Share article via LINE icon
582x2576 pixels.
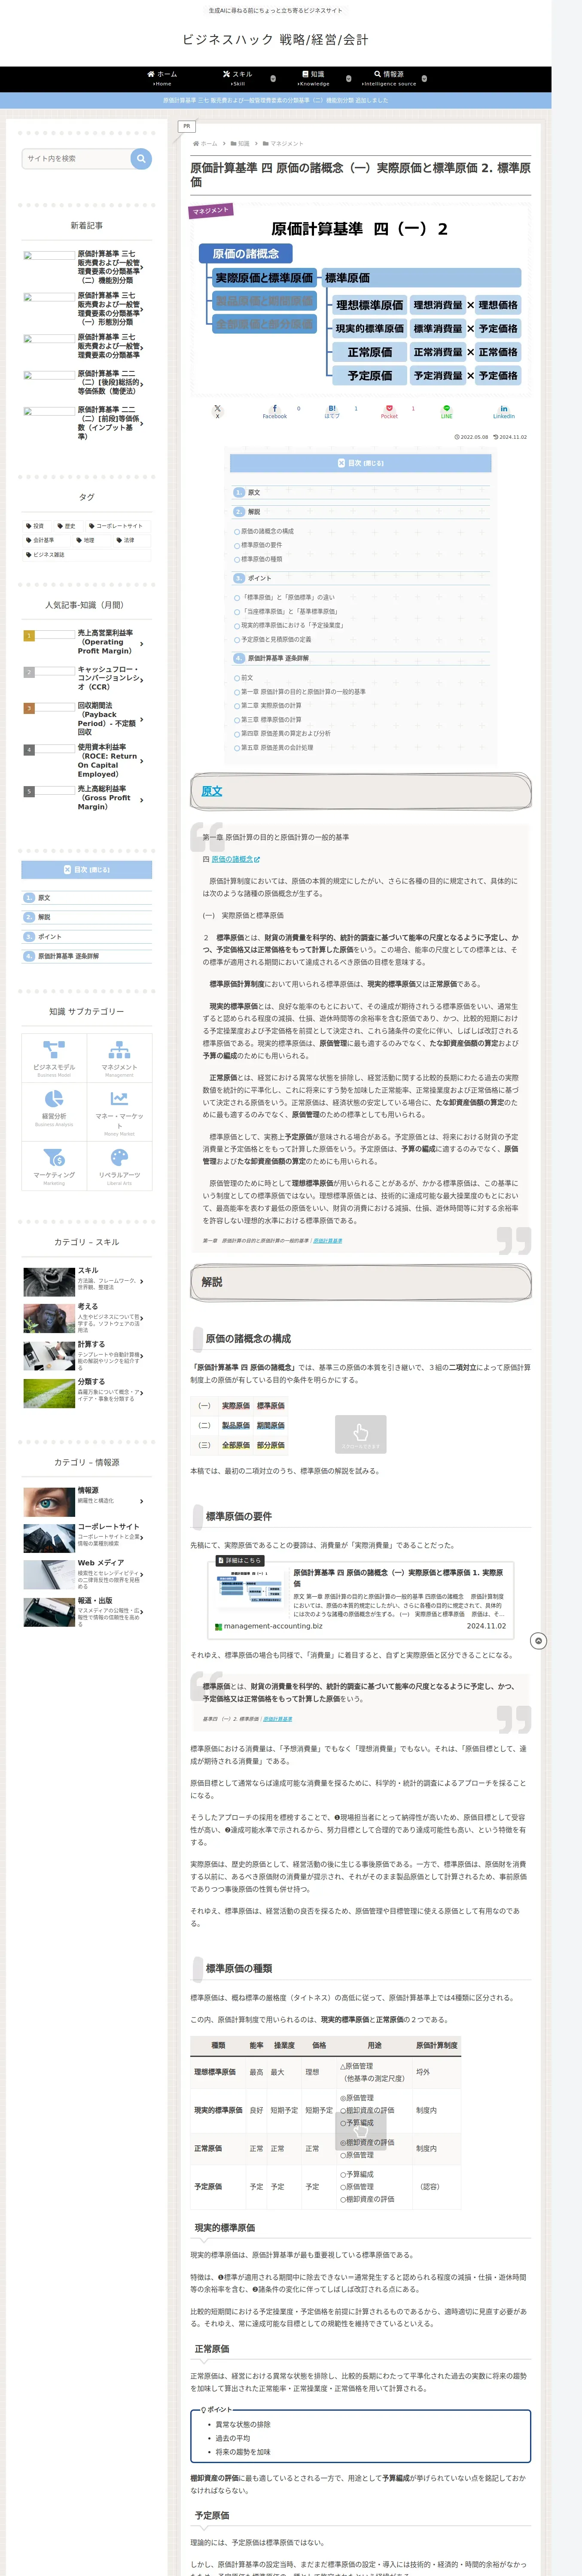[x=447, y=411]
